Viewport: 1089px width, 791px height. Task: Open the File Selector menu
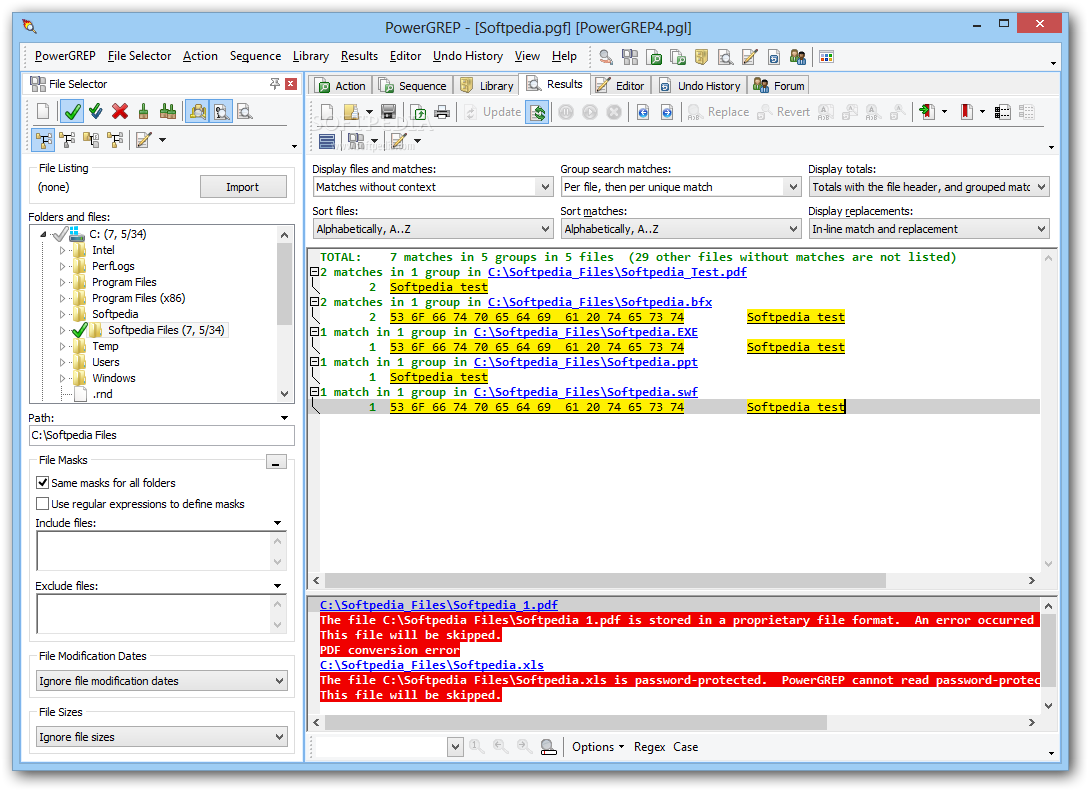(139, 56)
